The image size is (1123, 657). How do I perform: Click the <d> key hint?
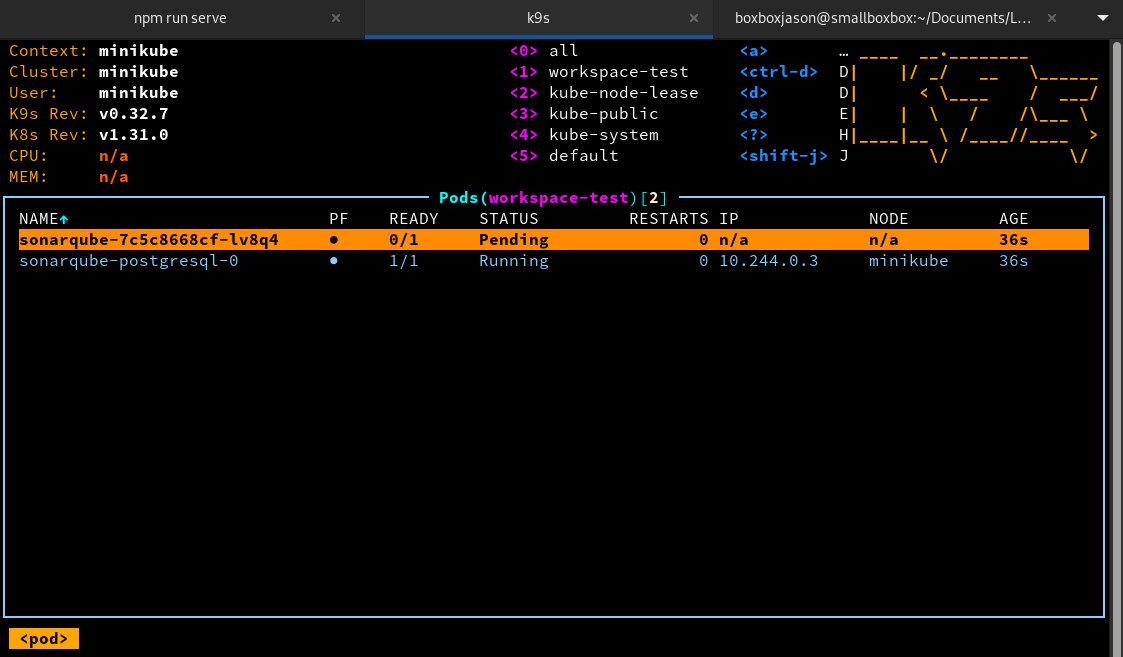coord(753,92)
